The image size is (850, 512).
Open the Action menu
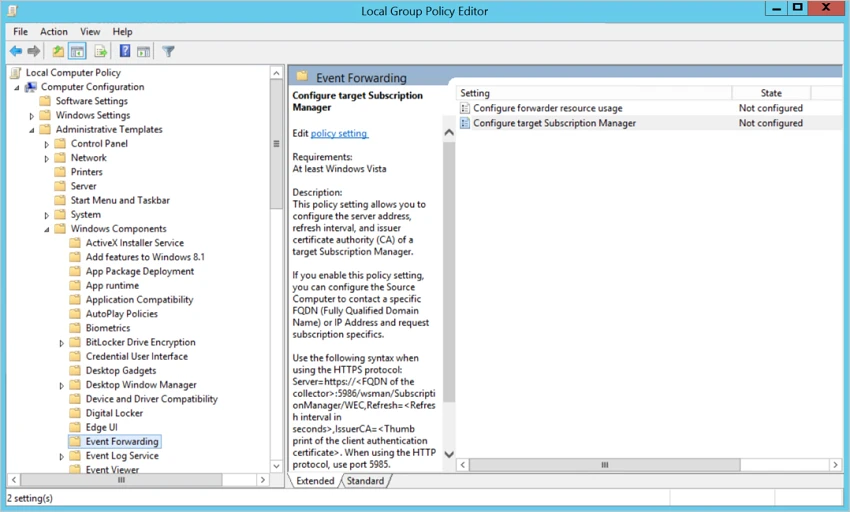tap(54, 32)
